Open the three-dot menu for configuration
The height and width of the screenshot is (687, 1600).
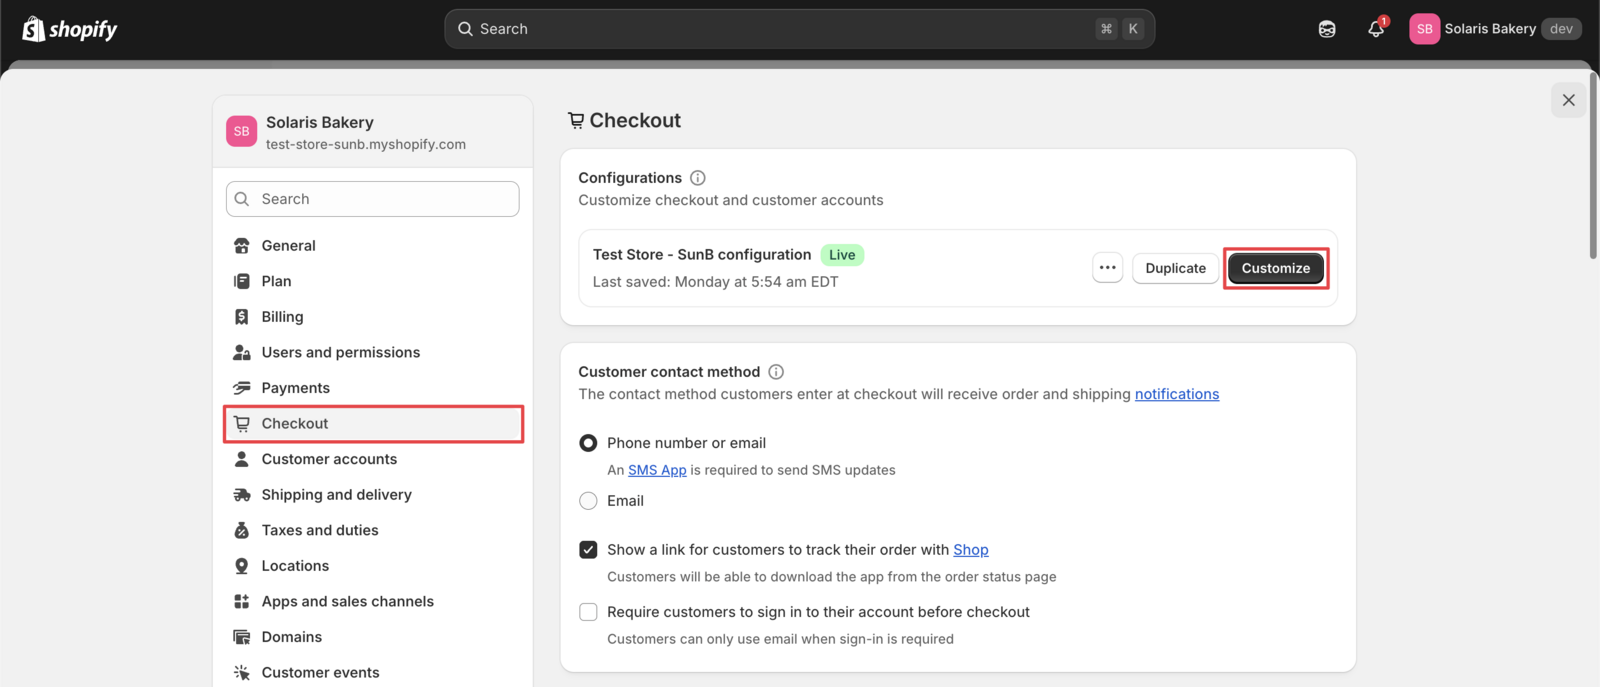1107,268
